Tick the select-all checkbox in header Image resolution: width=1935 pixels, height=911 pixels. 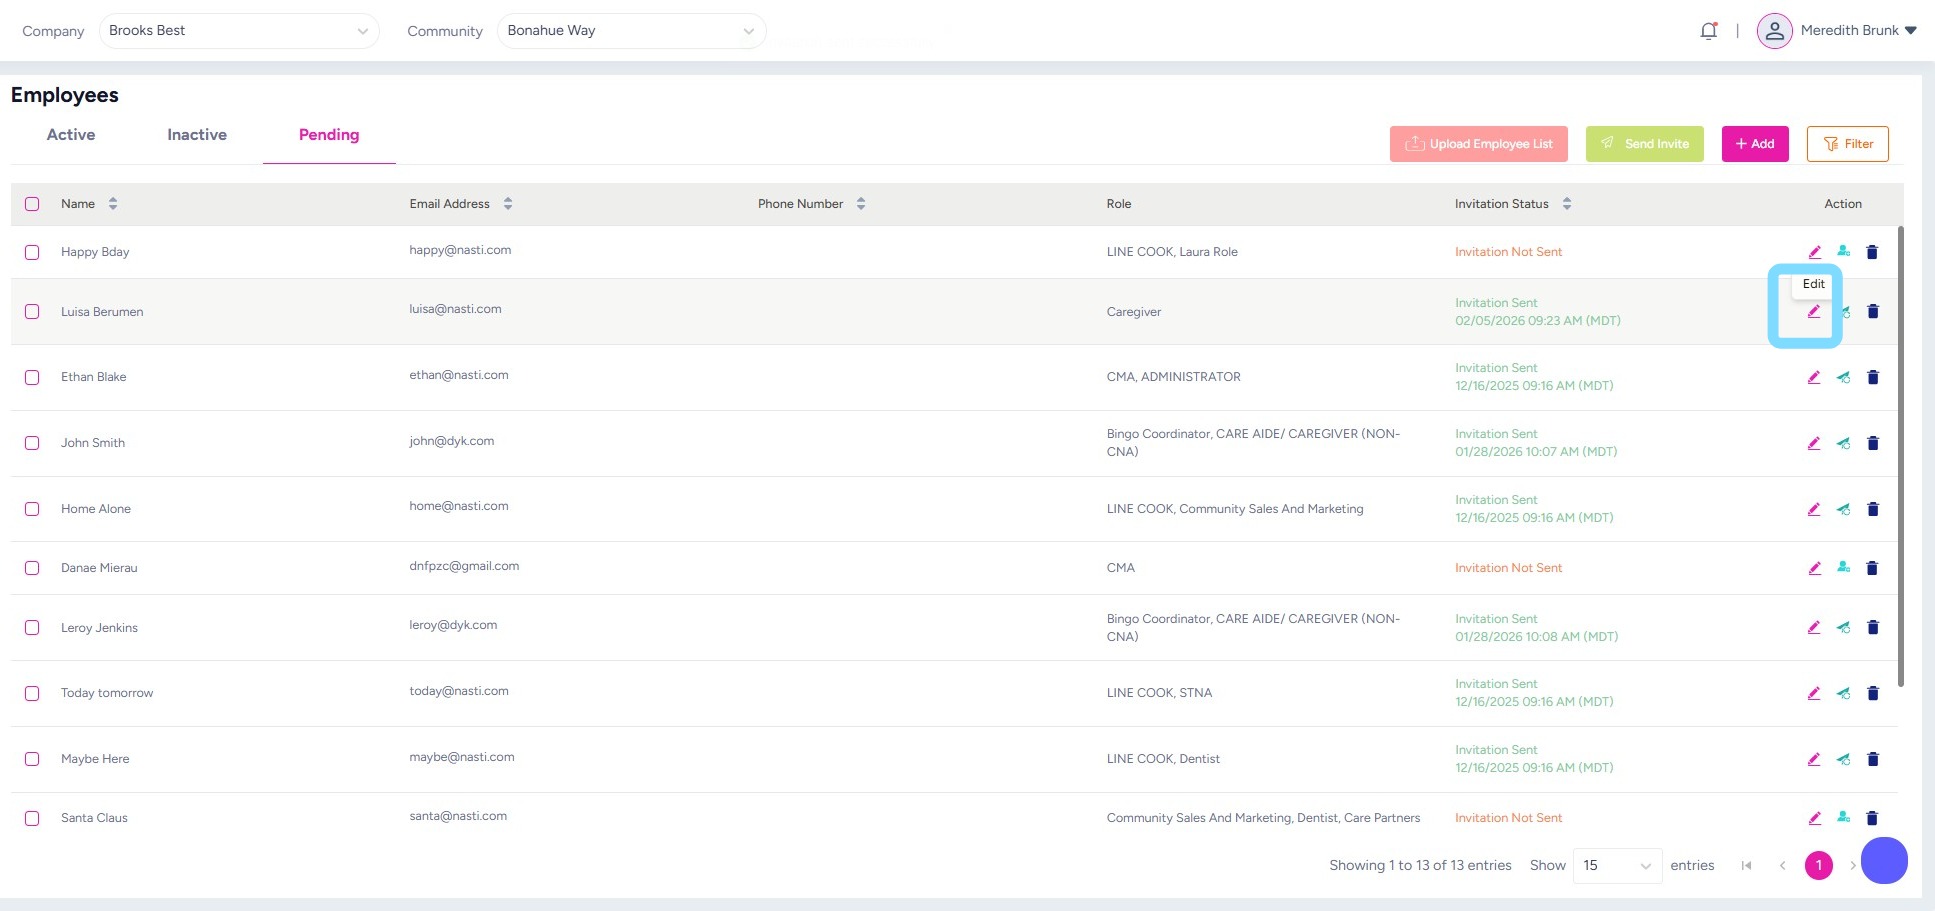click(x=32, y=204)
